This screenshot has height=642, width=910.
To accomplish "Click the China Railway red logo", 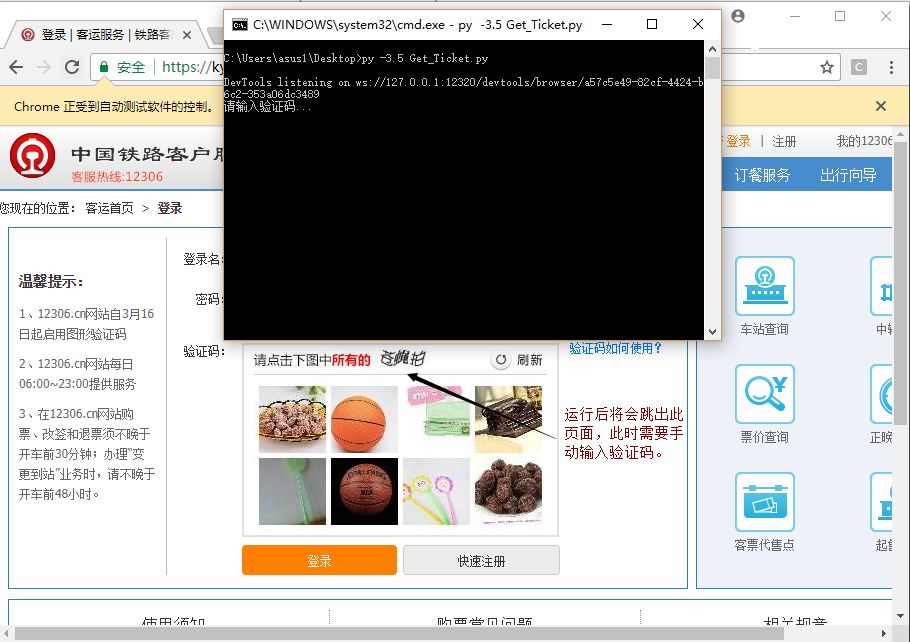I will click(32, 158).
